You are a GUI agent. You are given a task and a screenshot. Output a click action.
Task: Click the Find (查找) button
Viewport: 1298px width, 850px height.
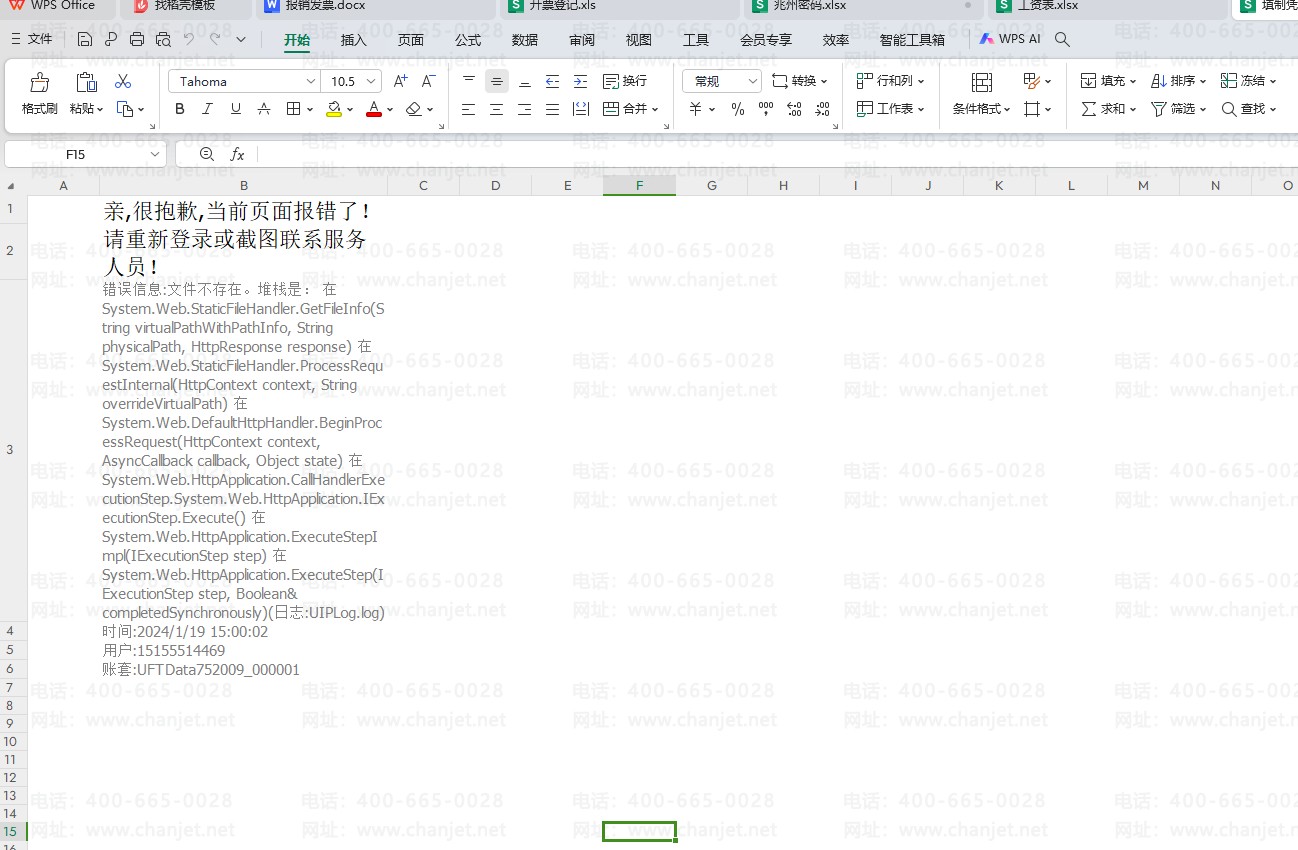pyautogui.click(x=1249, y=109)
